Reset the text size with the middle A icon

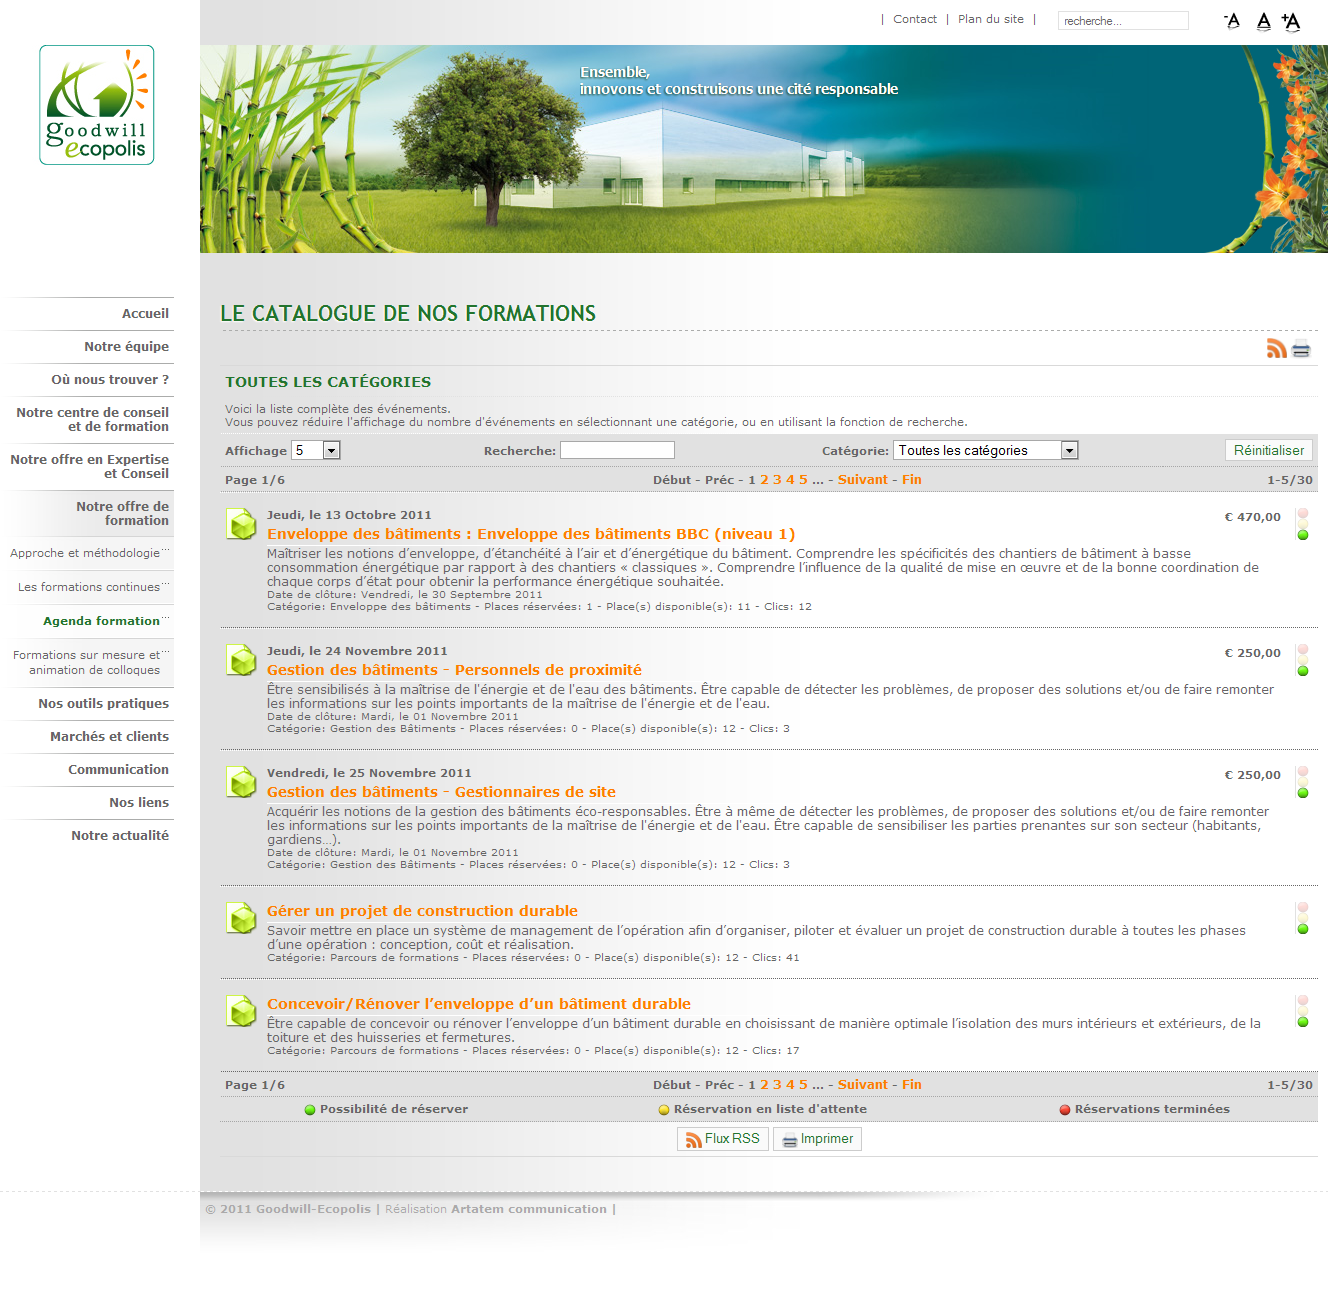click(1263, 21)
